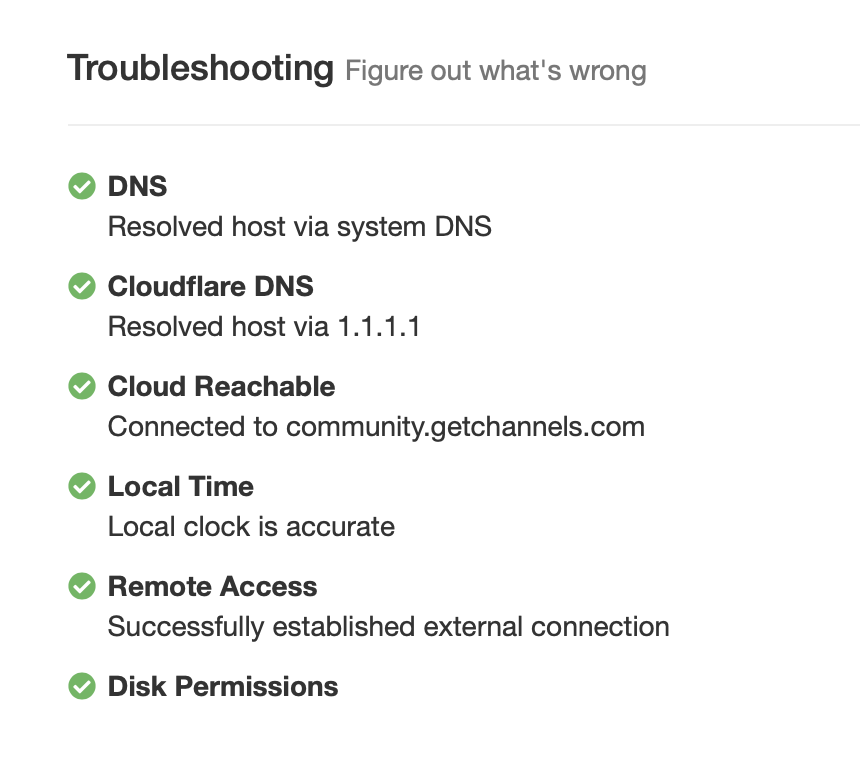860x758 pixels.
Task: Click the Remote Access success check icon
Action: tap(81, 587)
